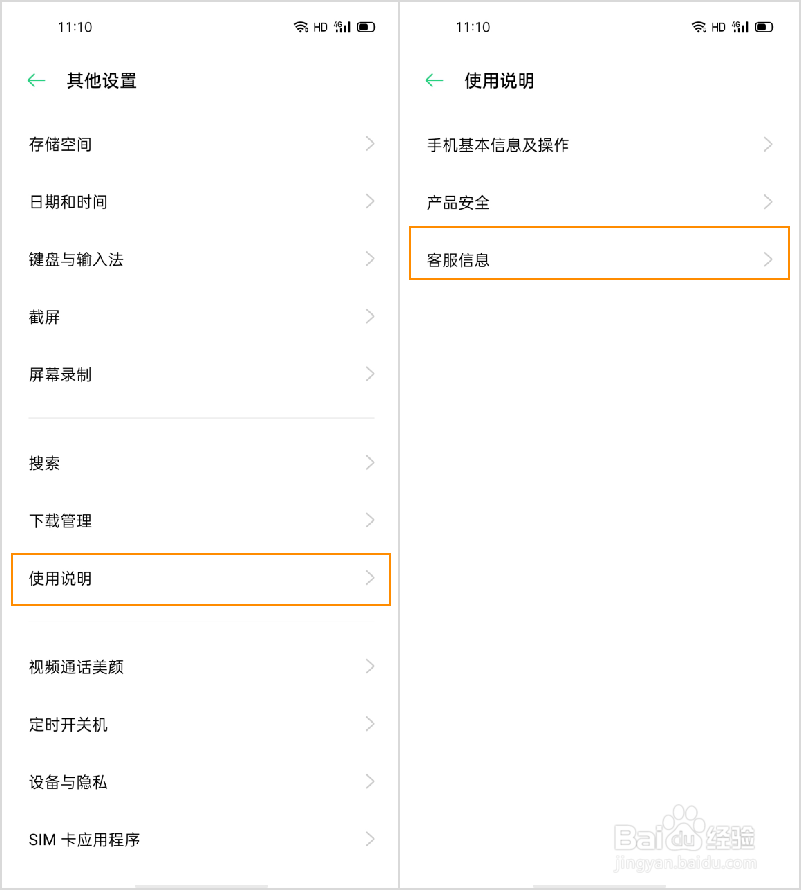The image size is (801, 890).
Task: Open highlighted 客服信息 entry
Action: pos(599,253)
